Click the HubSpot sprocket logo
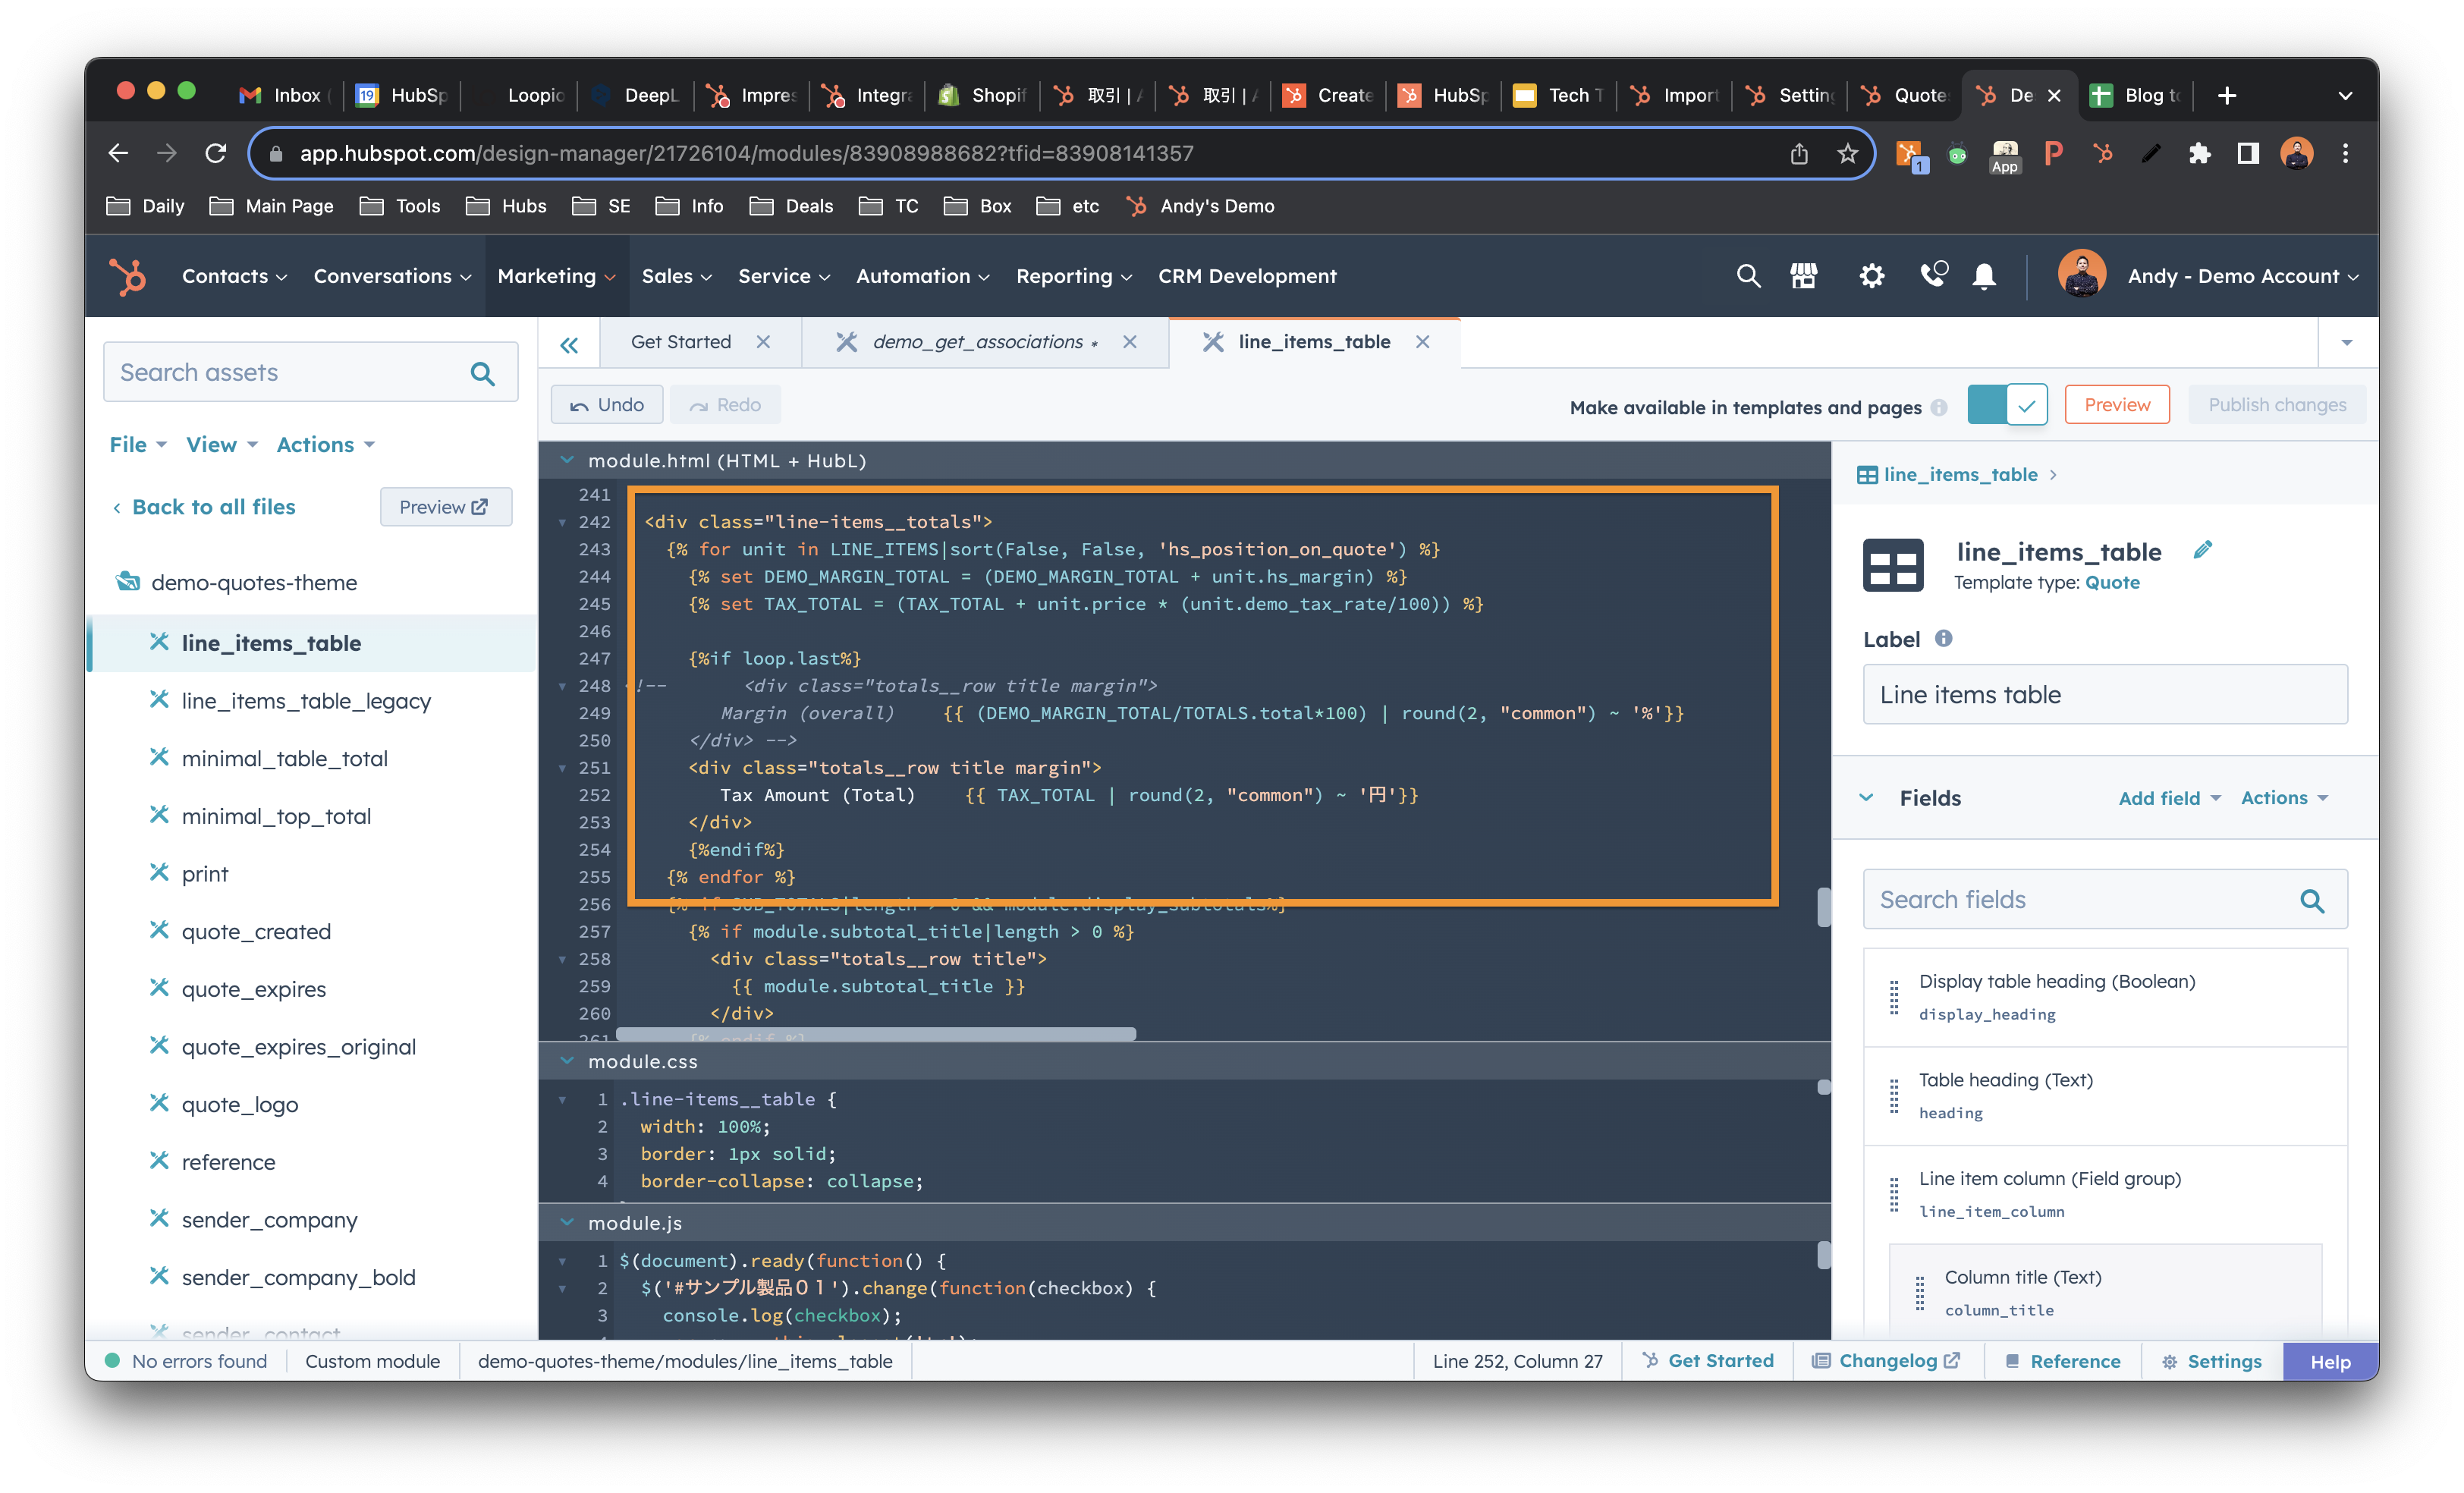The height and width of the screenshot is (1493, 2464). point(128,276)
